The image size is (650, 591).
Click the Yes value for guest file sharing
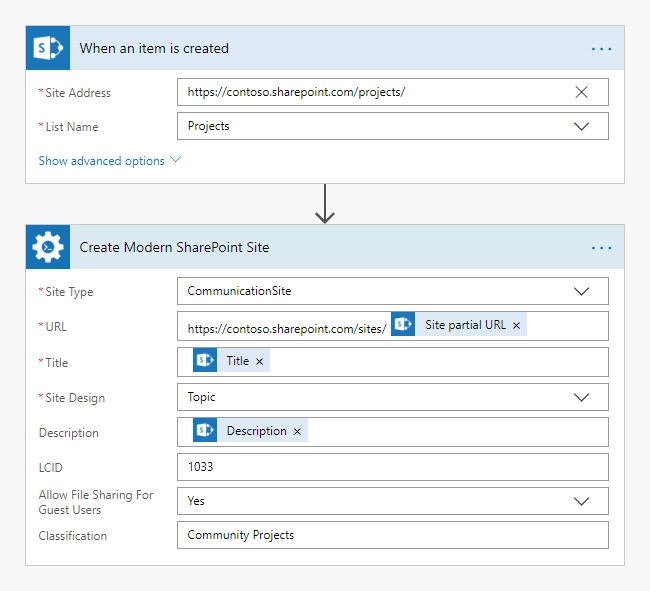[x=196, y=501]
